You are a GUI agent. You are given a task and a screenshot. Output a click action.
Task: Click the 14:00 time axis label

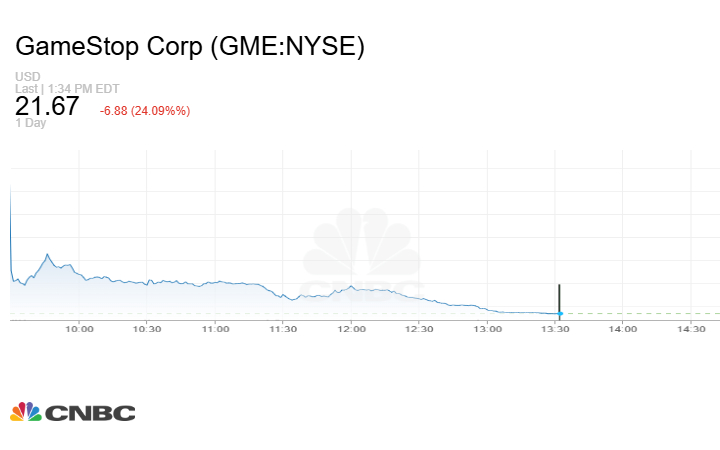tap(623, 328)
